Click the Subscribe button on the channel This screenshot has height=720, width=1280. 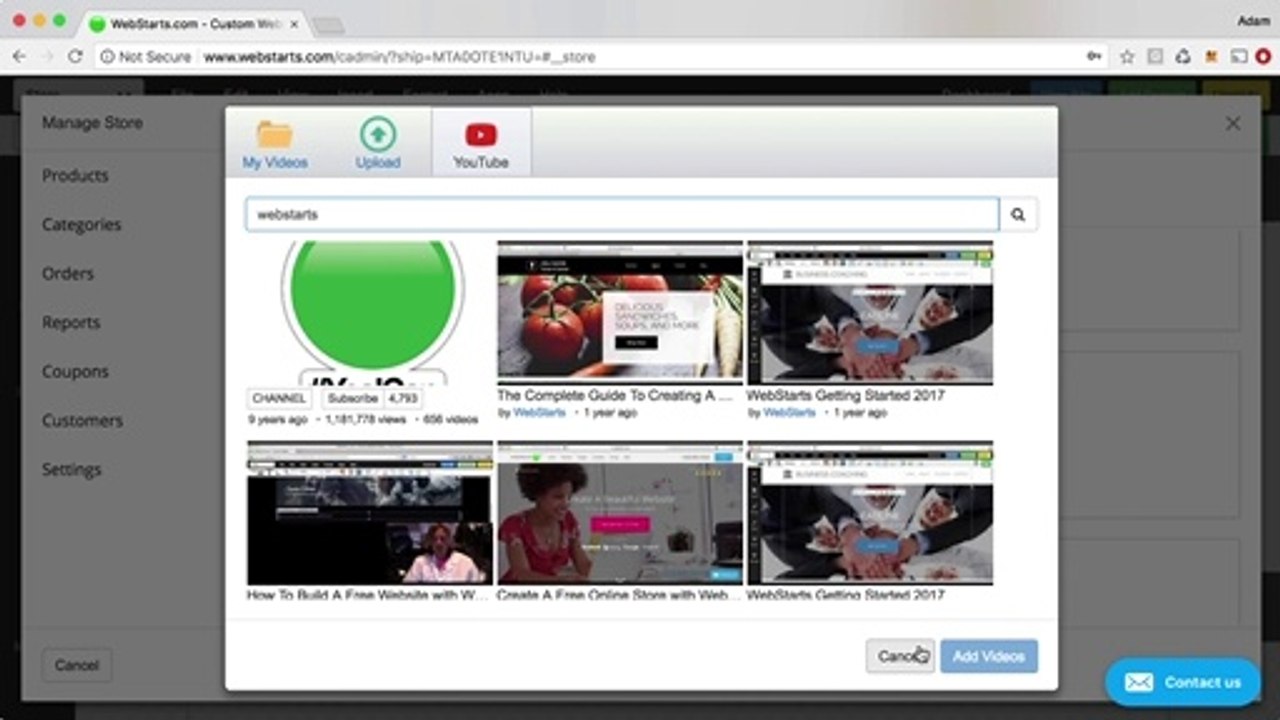(x=353, y=398)
